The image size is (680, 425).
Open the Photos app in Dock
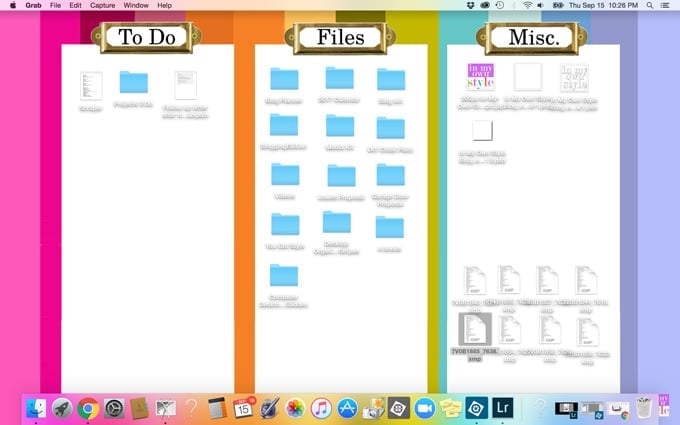click(296, 408)
